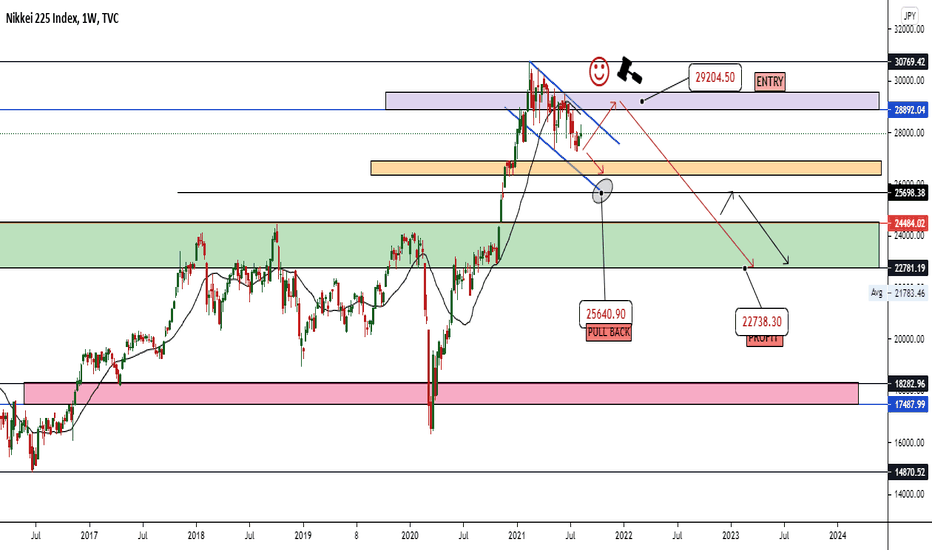Viewport: 932px width, 550px height.
Task: Click the 22738.30 callout box
Action: (762, 322)
